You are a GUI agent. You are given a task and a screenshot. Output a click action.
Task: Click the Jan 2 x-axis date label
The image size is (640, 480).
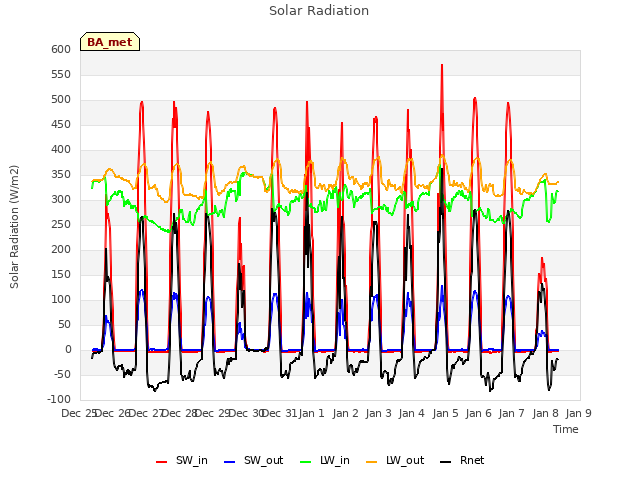point(345,413)
